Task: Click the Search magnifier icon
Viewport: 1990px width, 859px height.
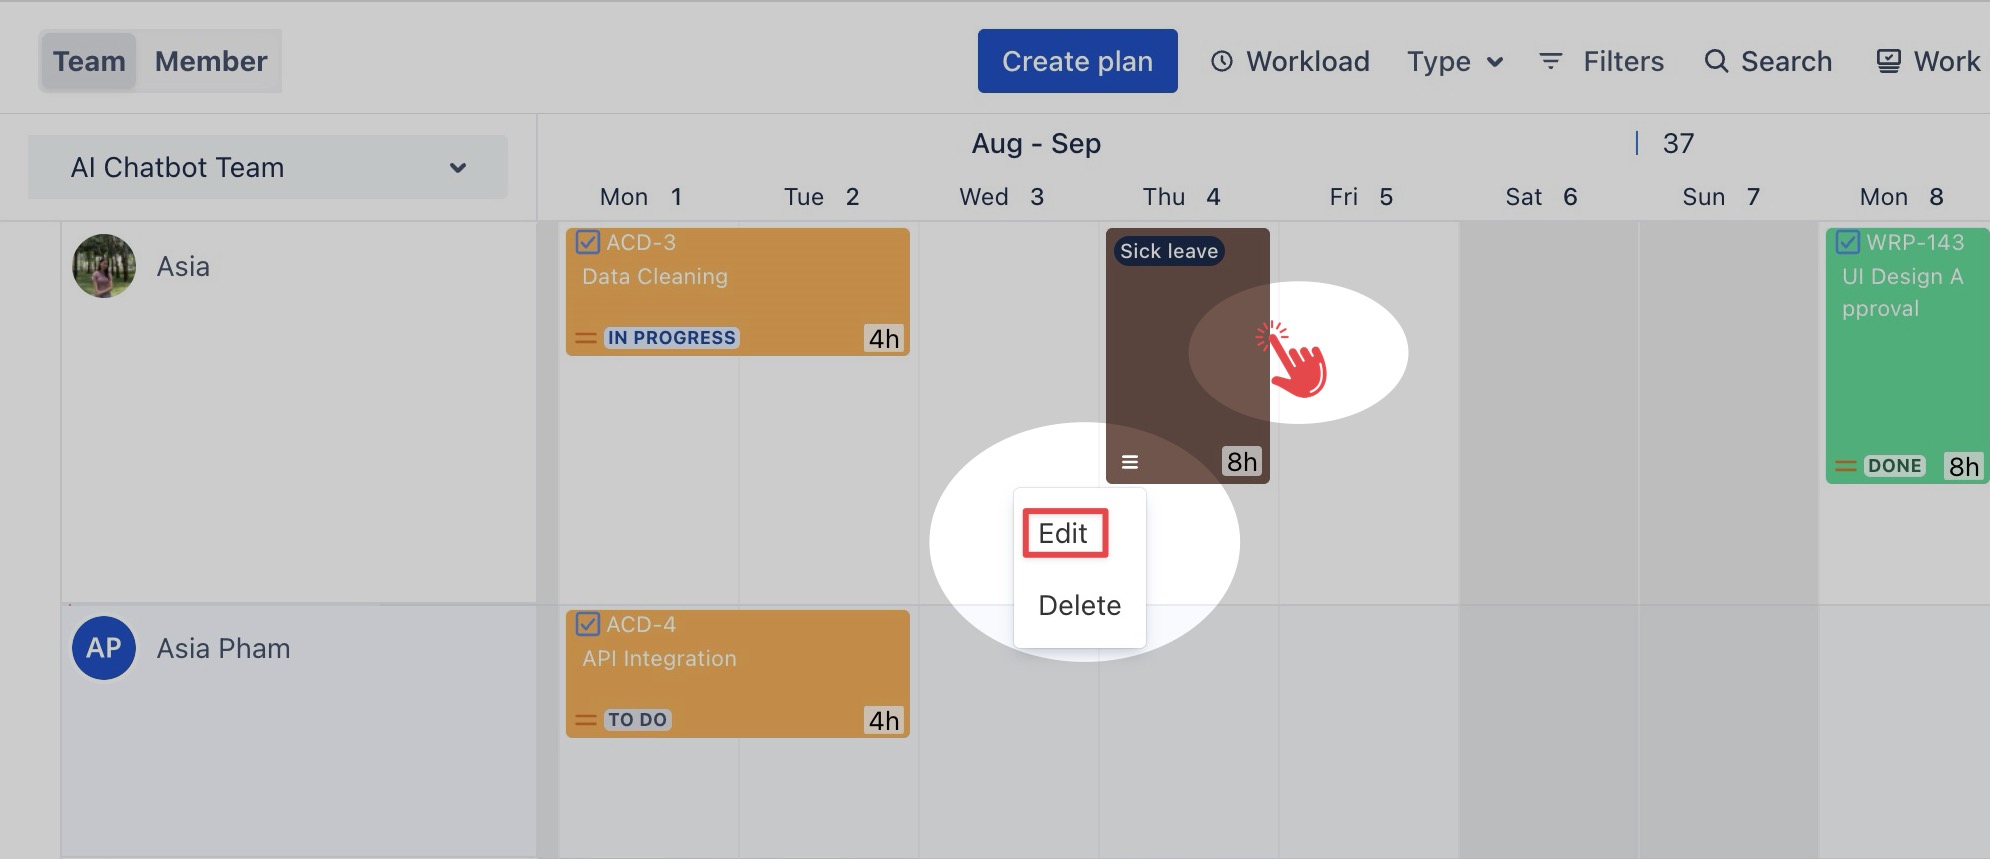Action: click(1716, 61)
